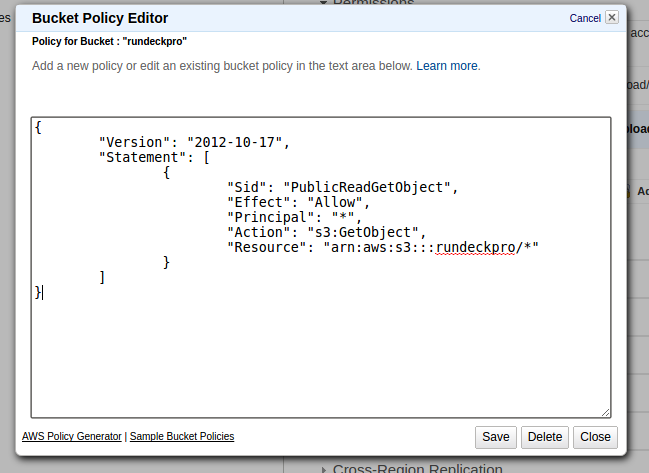Open the Learn more link

[447, 66]
